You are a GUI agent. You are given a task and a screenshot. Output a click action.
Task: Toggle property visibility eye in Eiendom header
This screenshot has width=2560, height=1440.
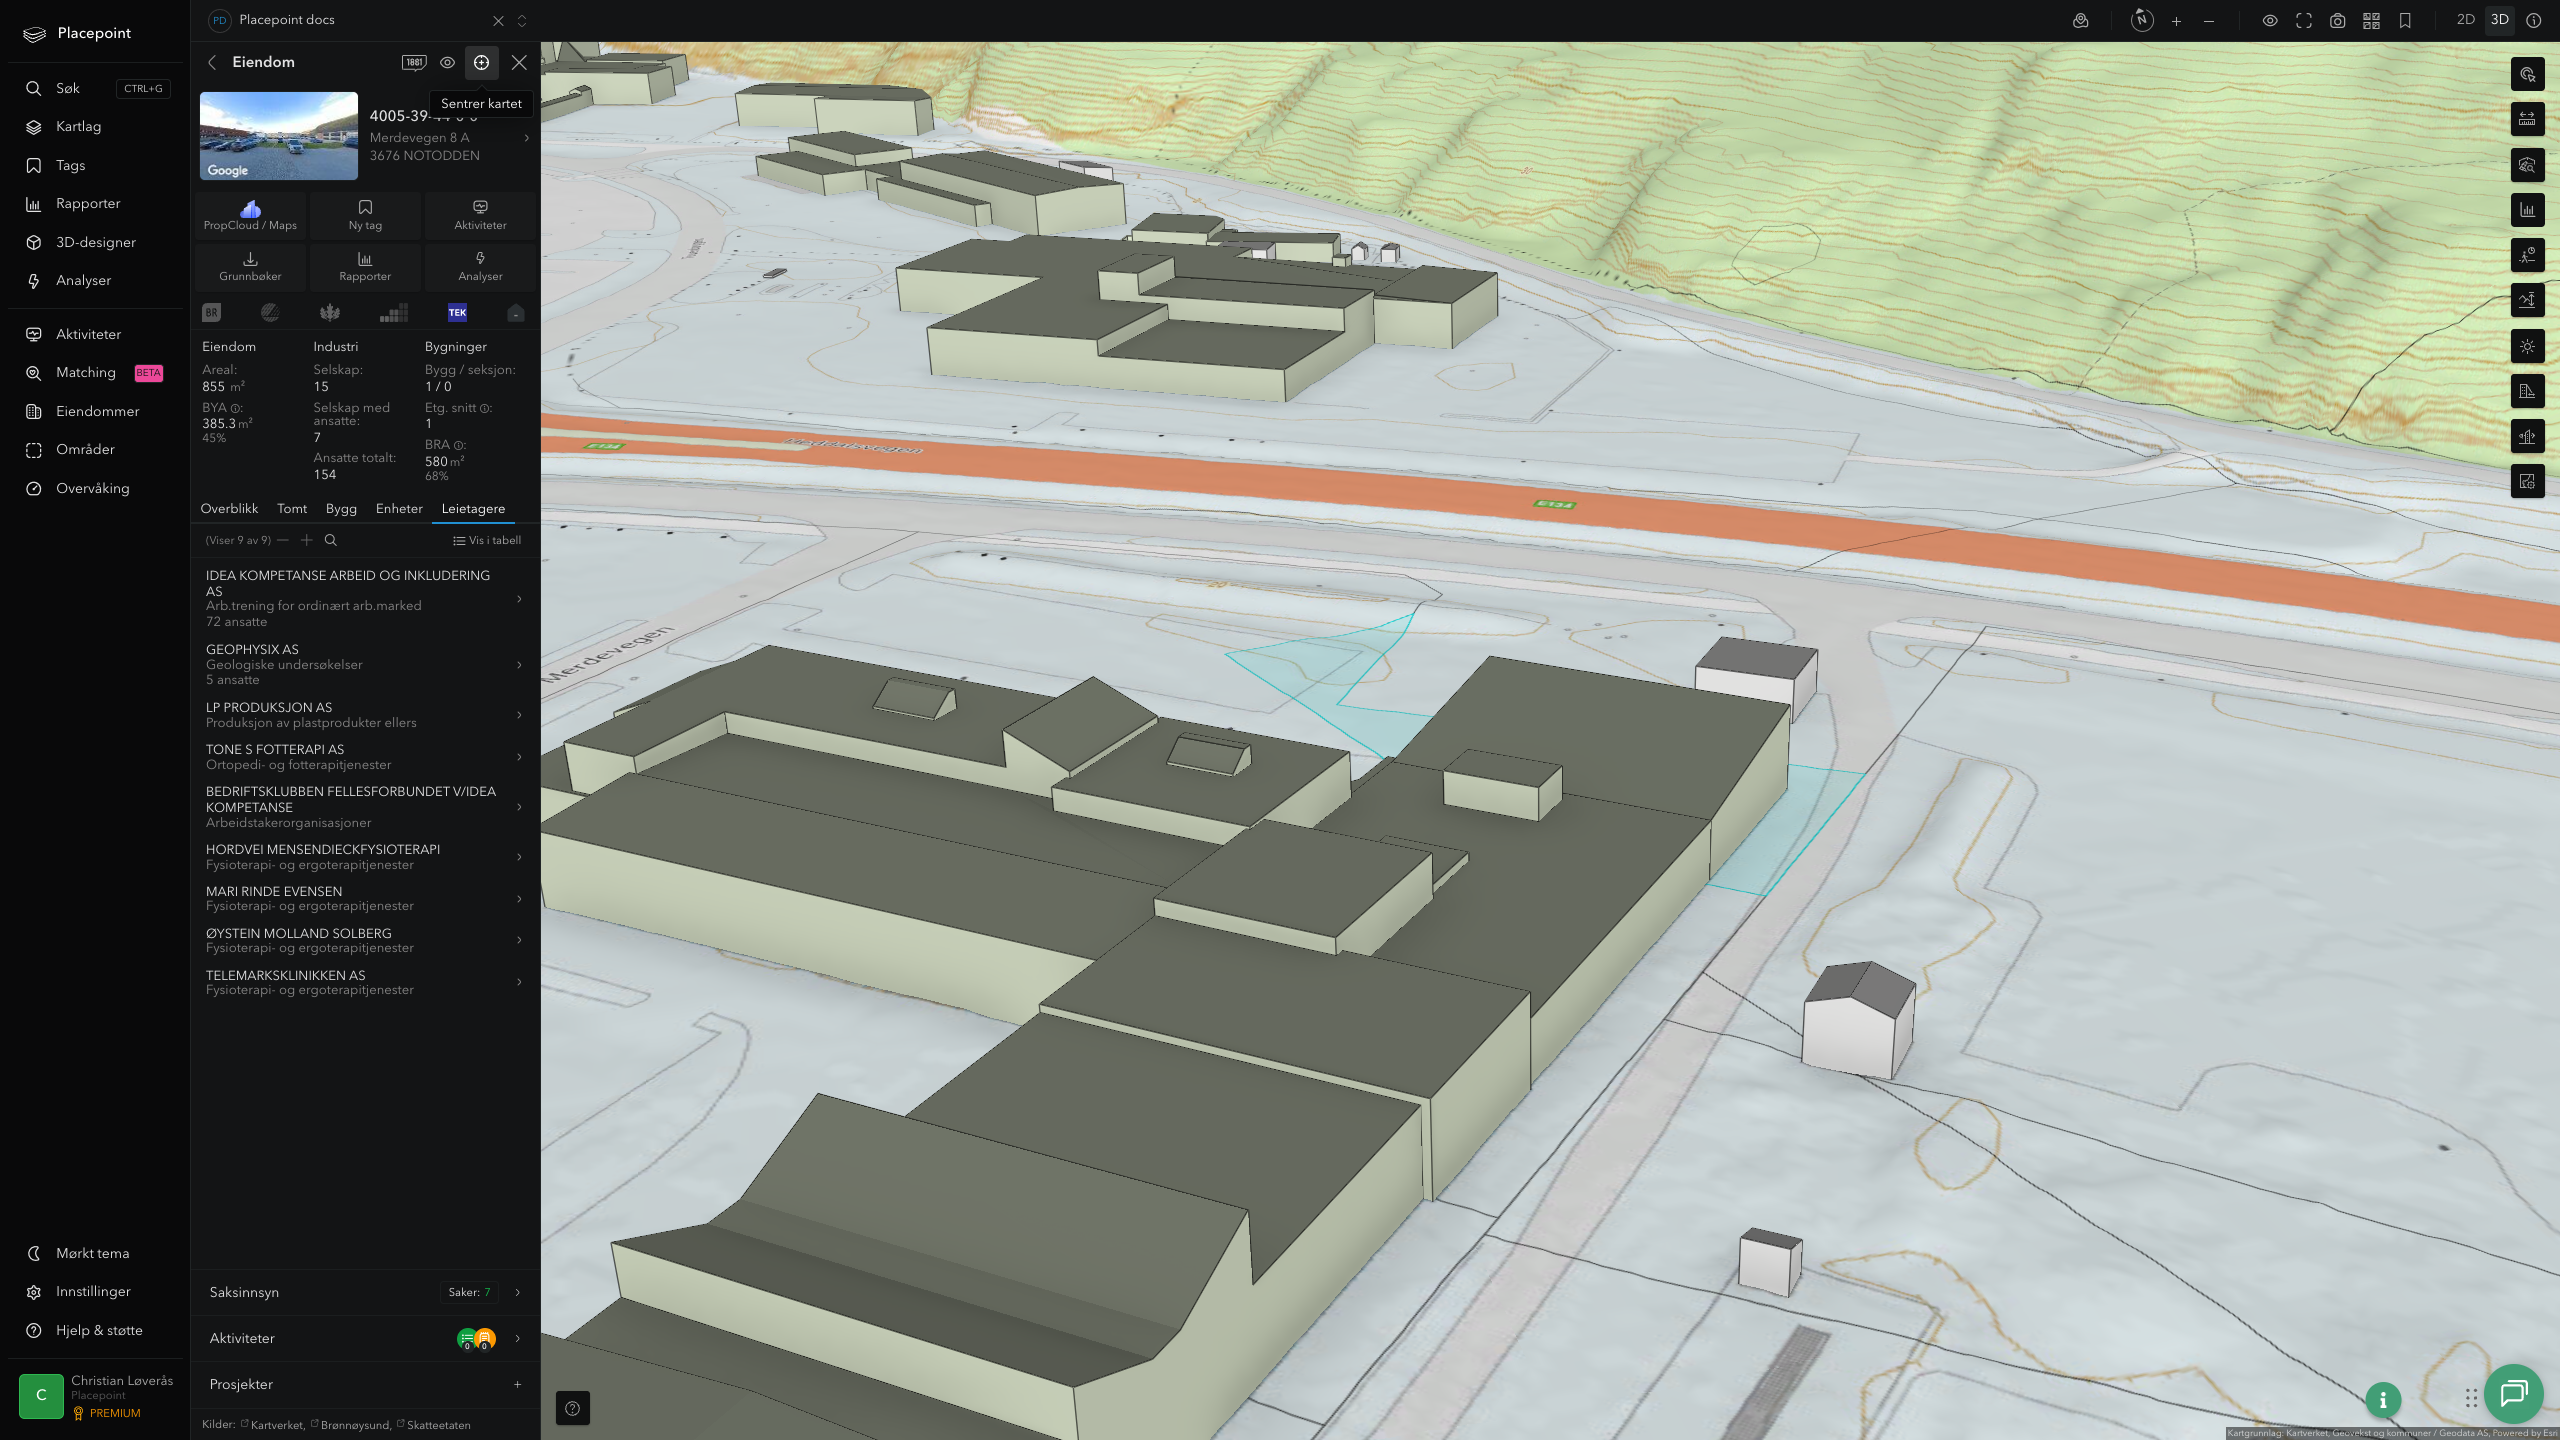[448, 62]
